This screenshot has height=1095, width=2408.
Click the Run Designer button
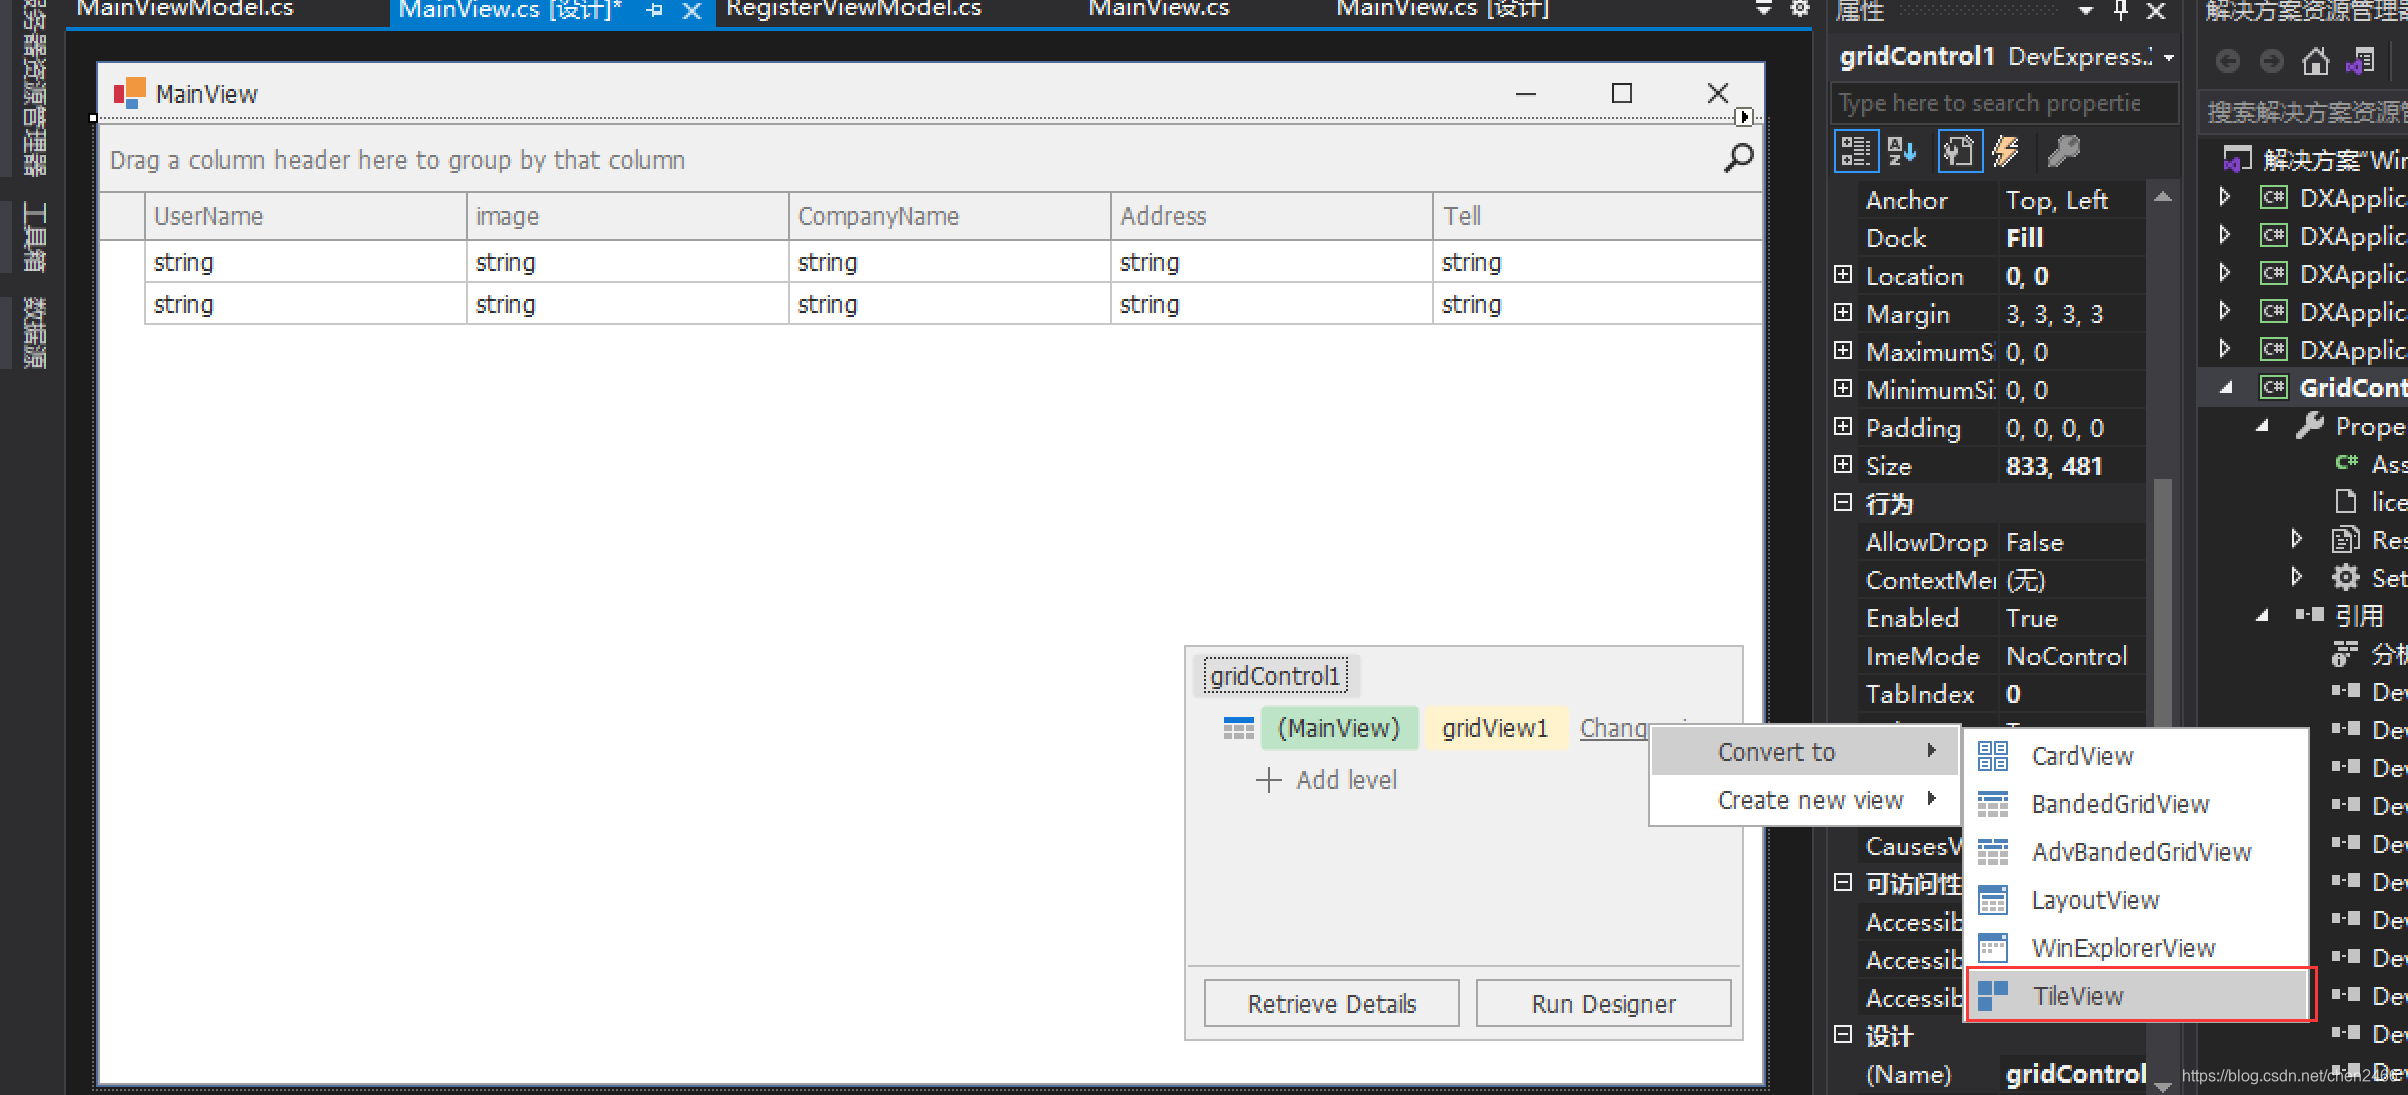click(1603, 1003)
